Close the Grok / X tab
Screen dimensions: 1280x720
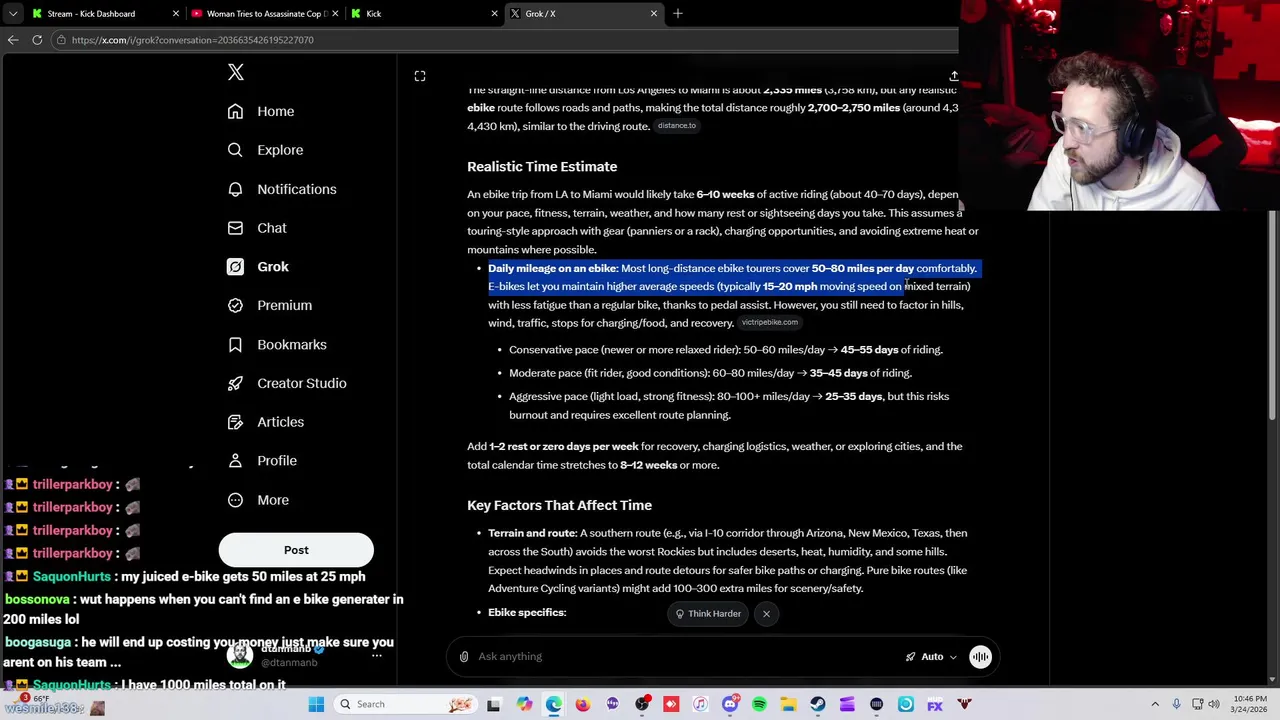[x=654, y=14]
